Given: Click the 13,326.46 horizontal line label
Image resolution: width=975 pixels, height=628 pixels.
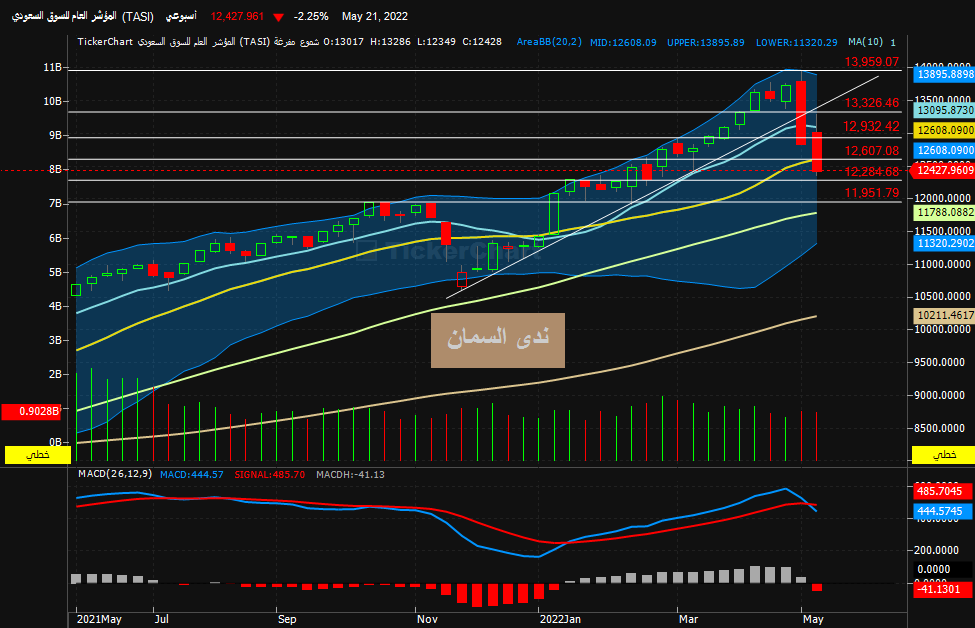Looking at the screenshot, I should coord(872,103).
